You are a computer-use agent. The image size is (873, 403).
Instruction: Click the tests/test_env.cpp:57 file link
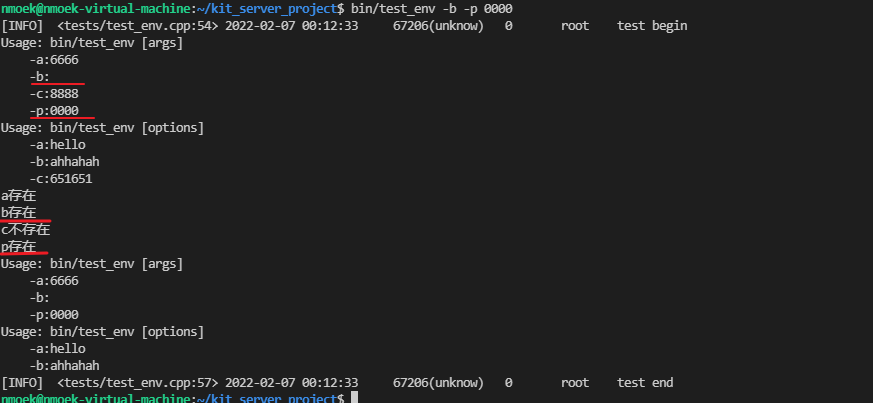pyautogui.click(x=138, y=383)
